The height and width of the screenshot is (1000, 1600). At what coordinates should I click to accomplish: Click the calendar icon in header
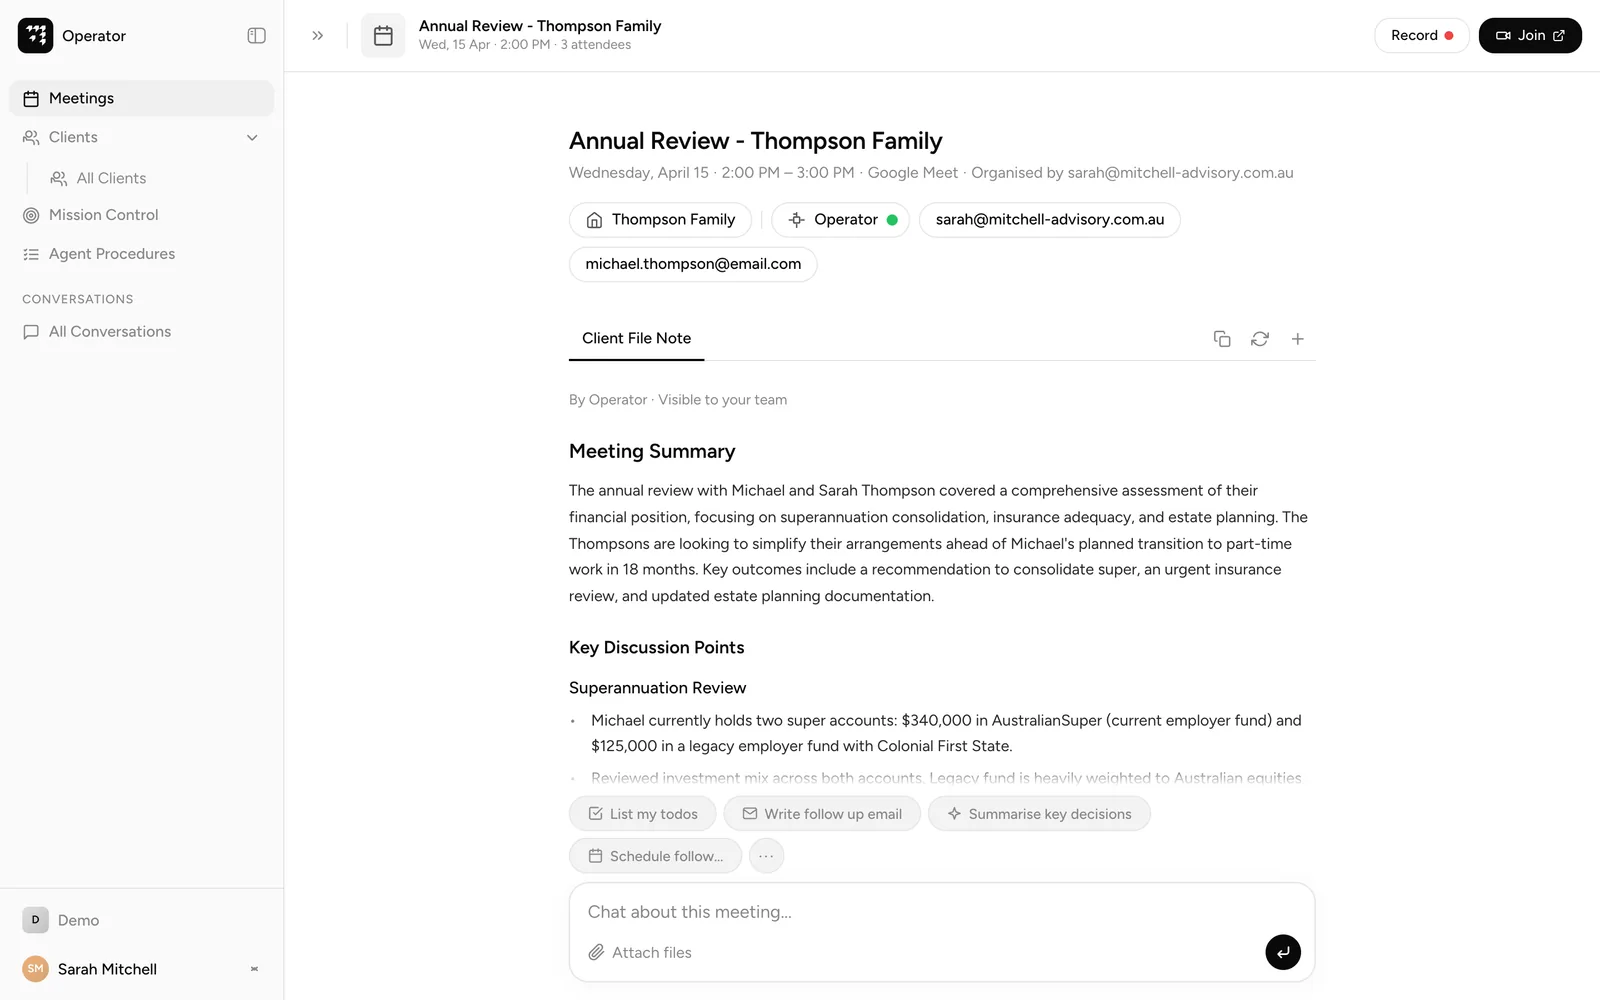click(383, 36)
